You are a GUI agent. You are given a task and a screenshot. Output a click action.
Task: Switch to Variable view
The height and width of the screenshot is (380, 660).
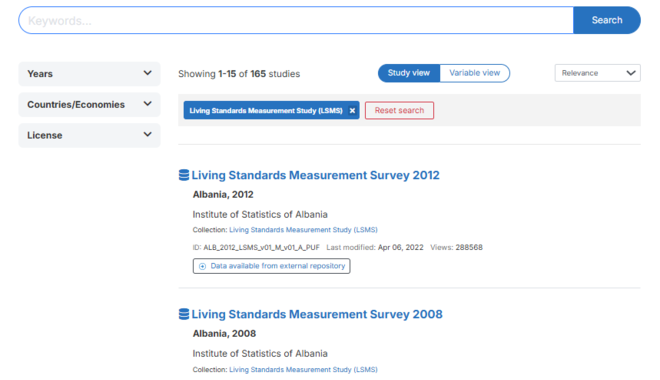(474, 73)
